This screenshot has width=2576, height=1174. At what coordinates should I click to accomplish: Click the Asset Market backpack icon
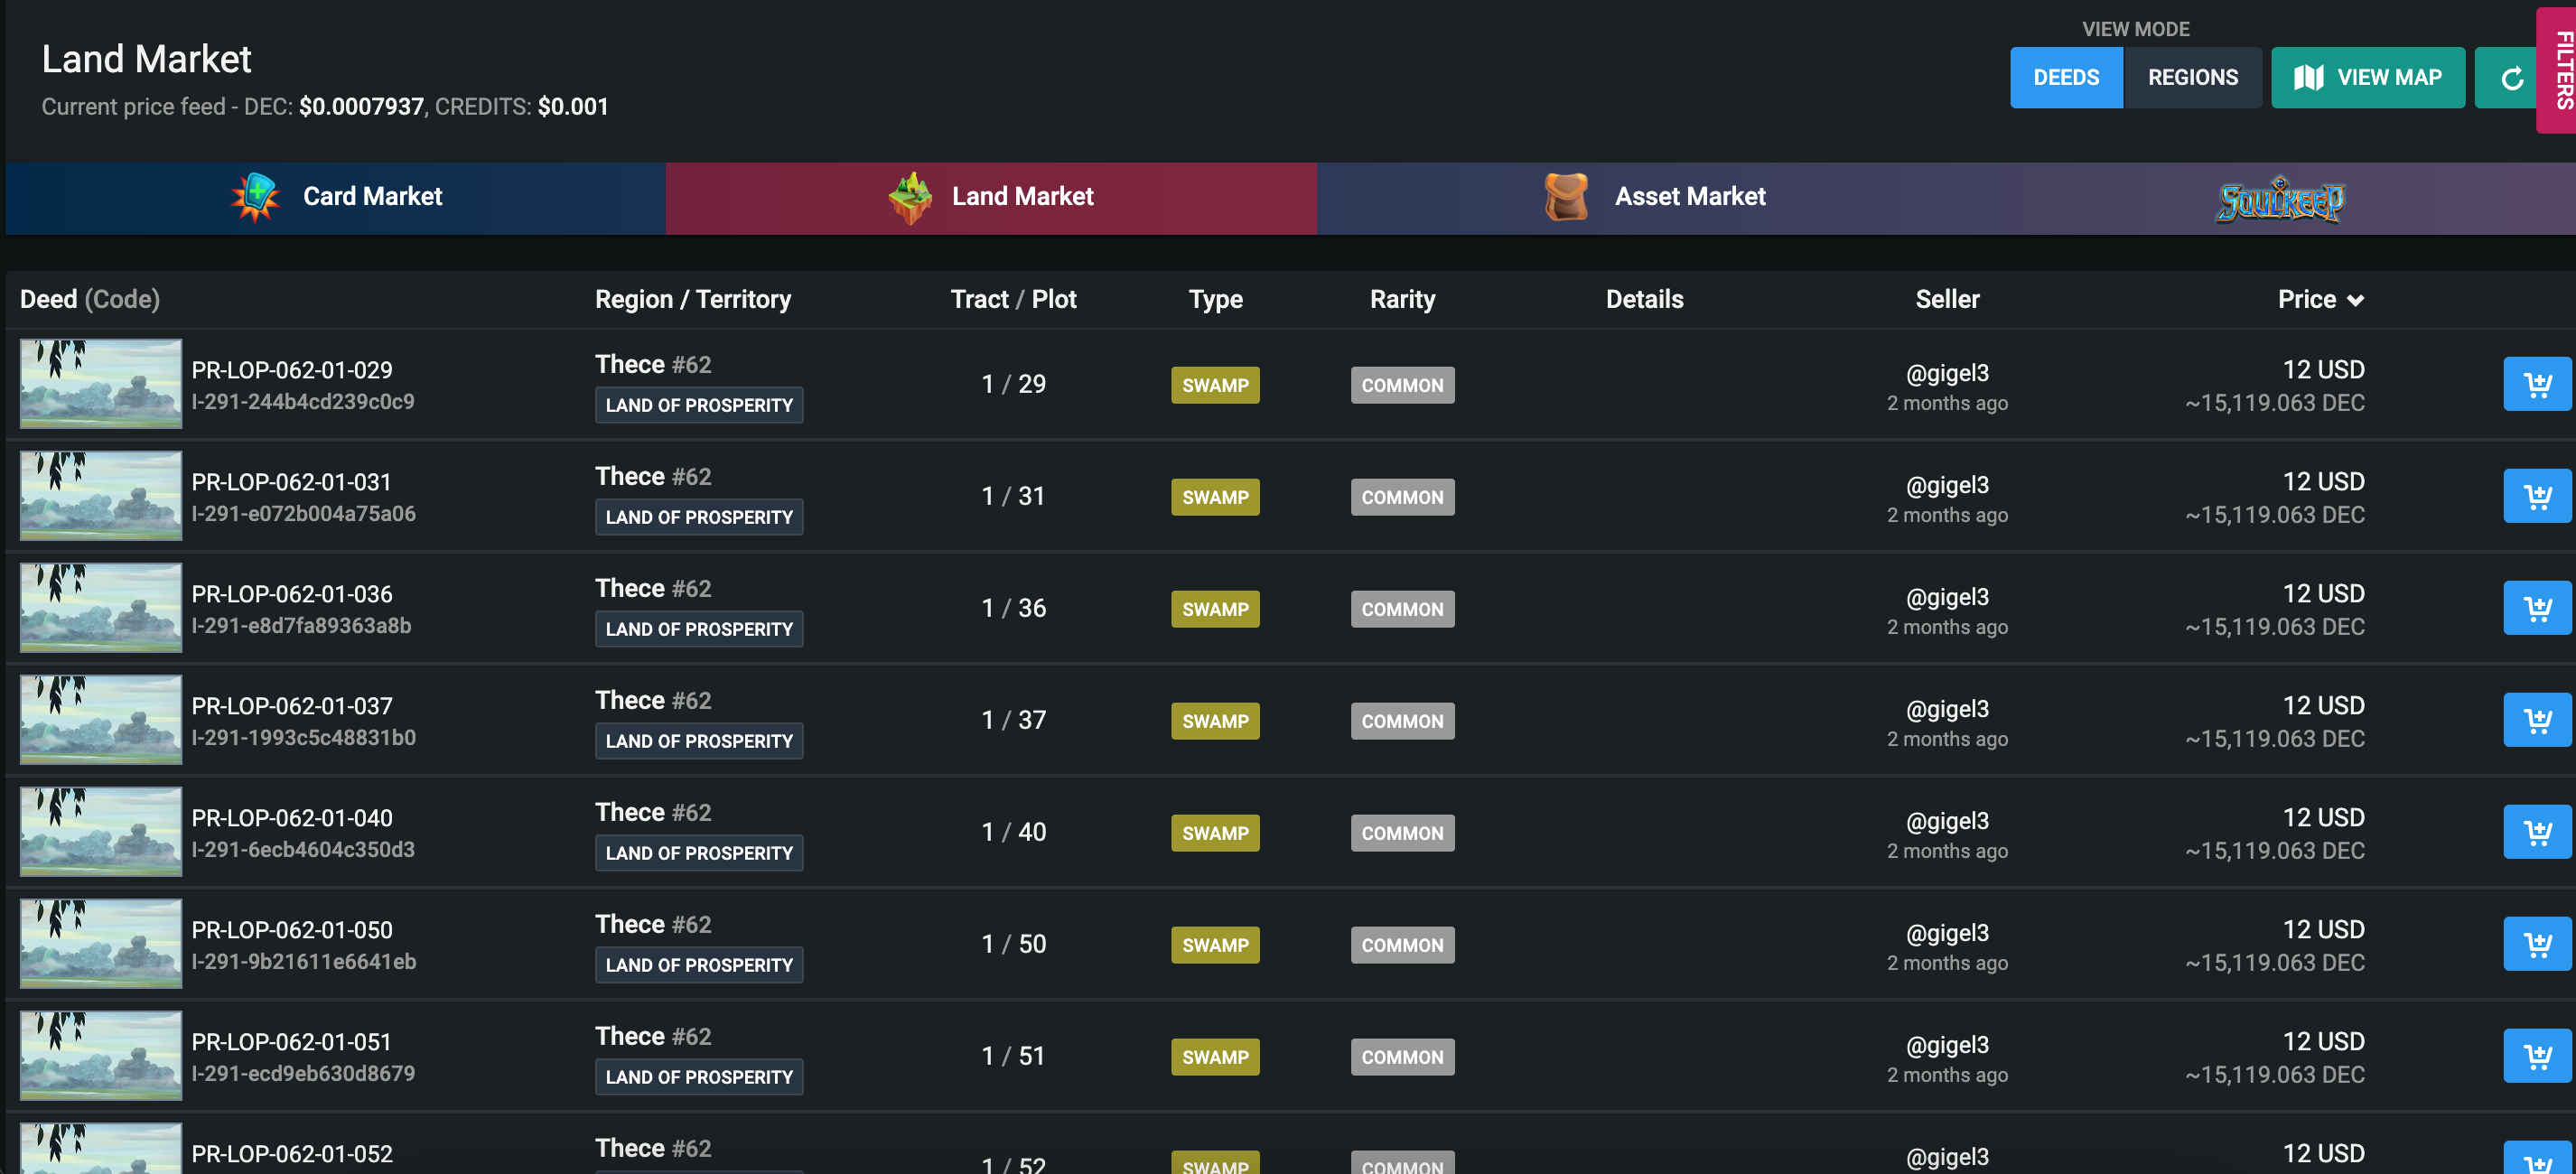click(x=1565, y=197)
